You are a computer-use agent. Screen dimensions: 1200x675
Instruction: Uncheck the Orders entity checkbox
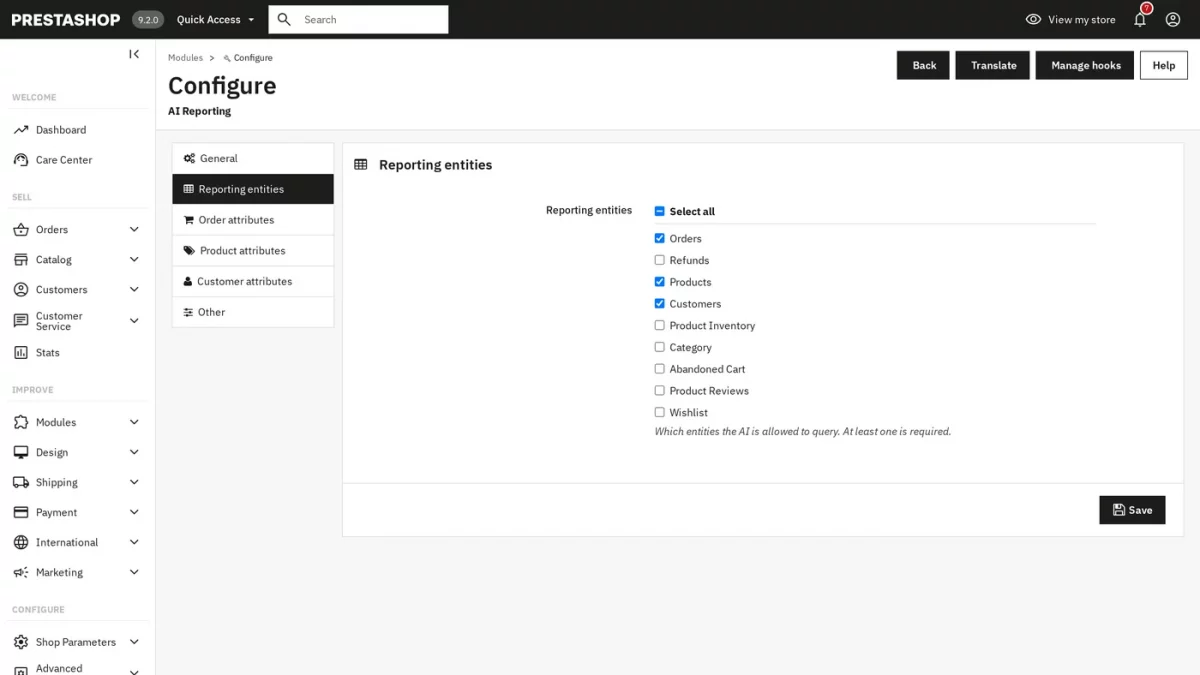[x=659, y=238]
